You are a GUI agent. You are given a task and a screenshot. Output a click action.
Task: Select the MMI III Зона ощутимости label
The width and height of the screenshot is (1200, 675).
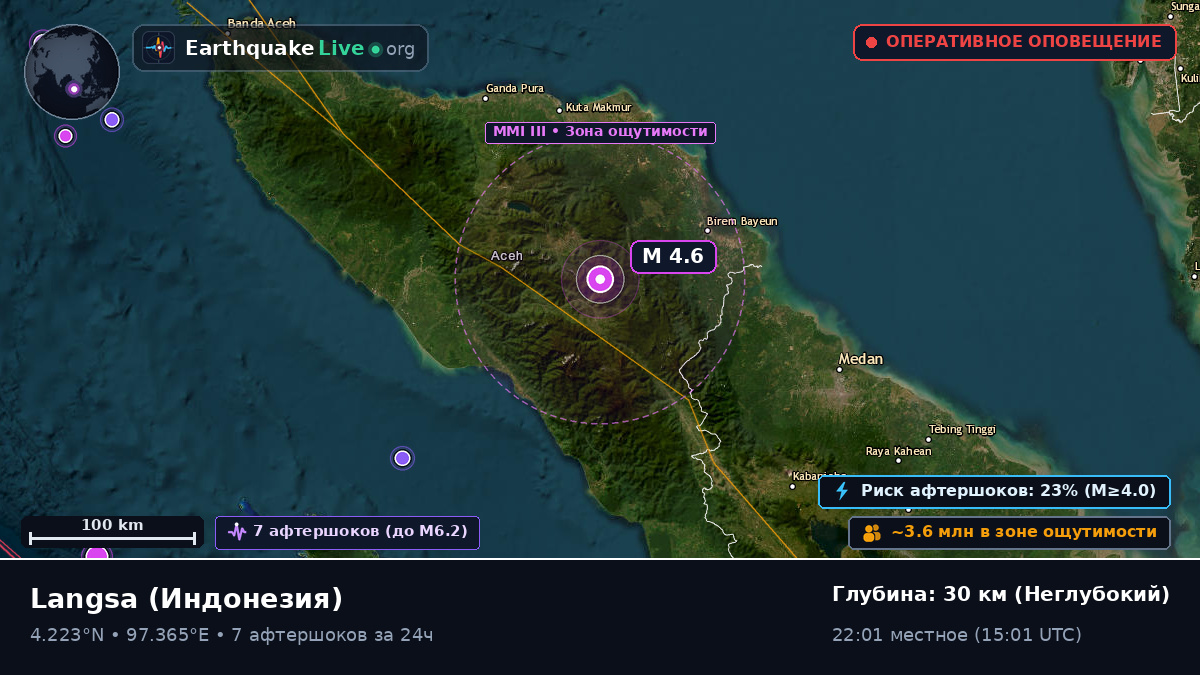(x=600, y=132)
